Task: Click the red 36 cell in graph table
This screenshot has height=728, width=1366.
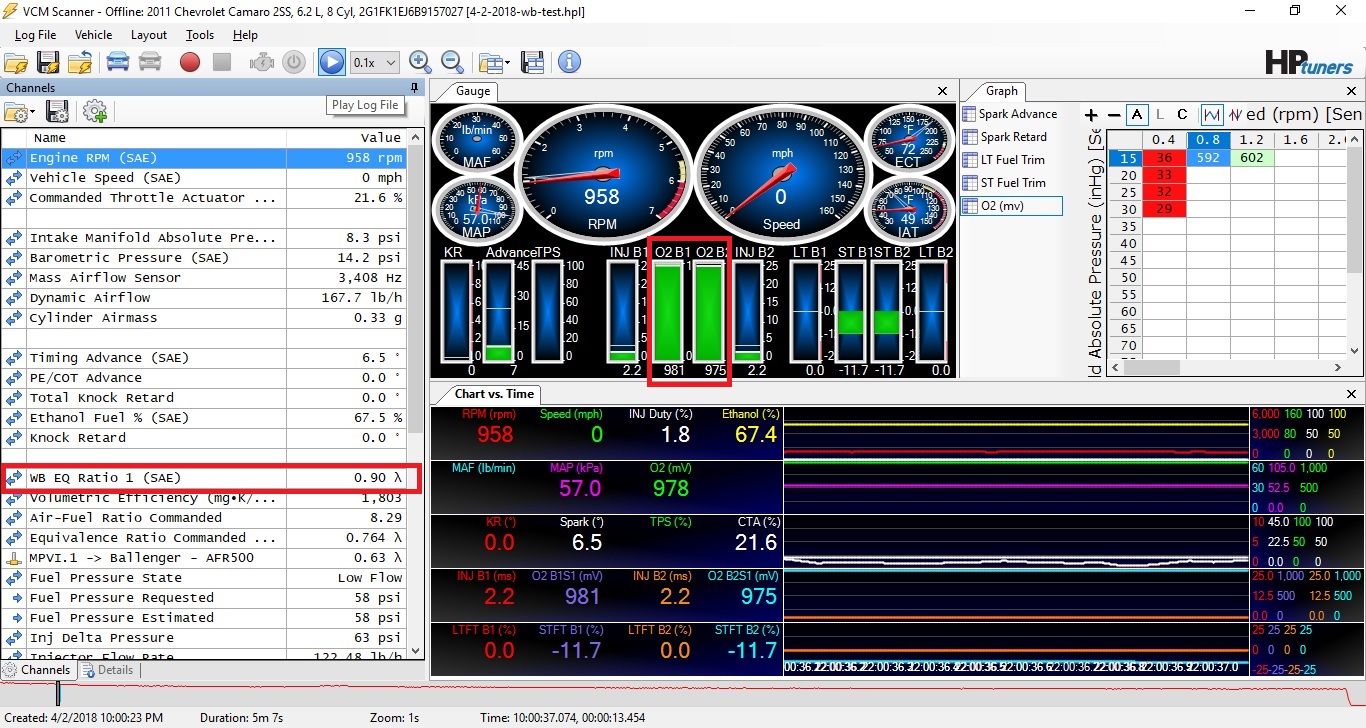Action: click(1163, 158)
